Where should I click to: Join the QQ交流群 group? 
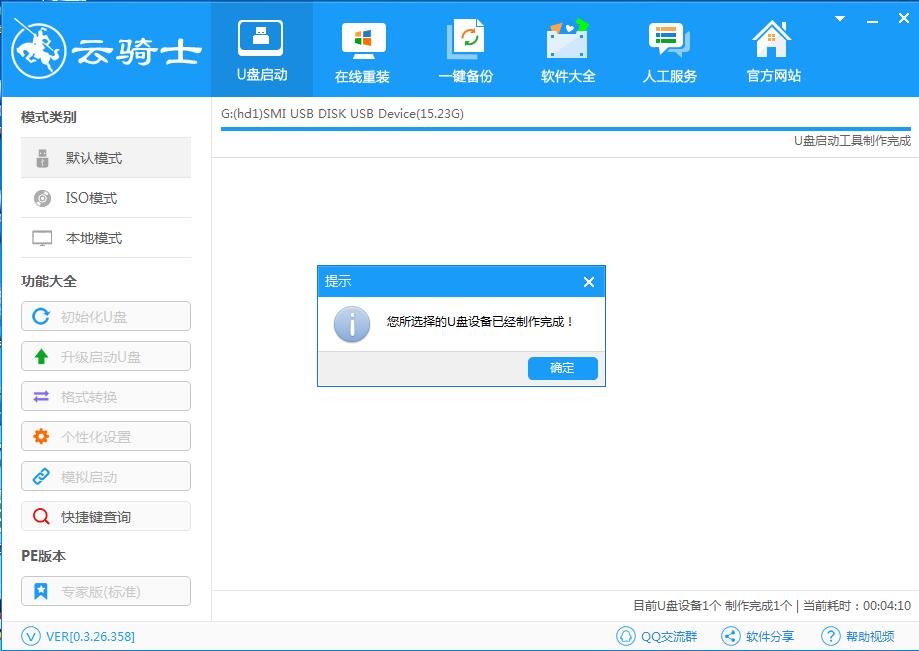pyautogui.click(x=655, y=635)
